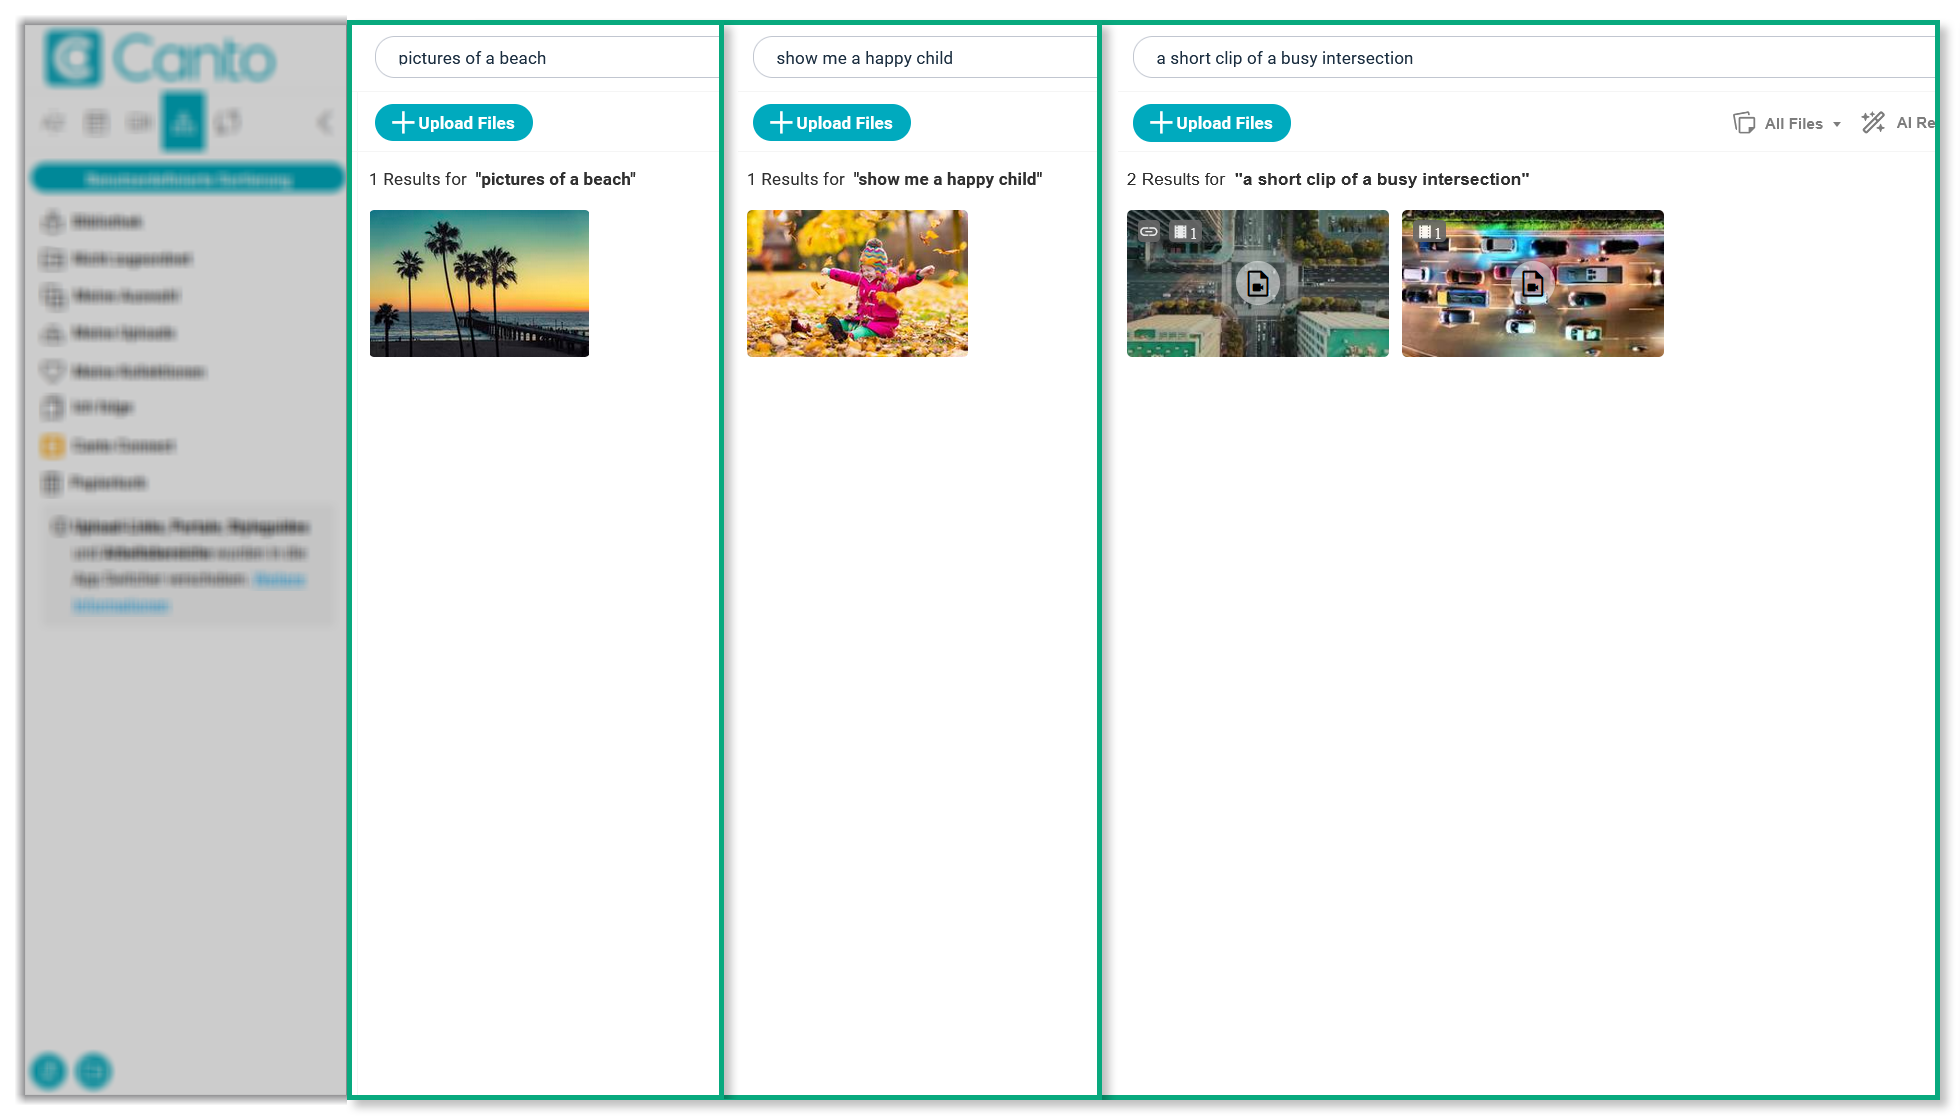The image size is (1960, 1120).
Task: Click the wide teal pill button in the sidebar
Action: pyautogui.click(x=188, y=179)
